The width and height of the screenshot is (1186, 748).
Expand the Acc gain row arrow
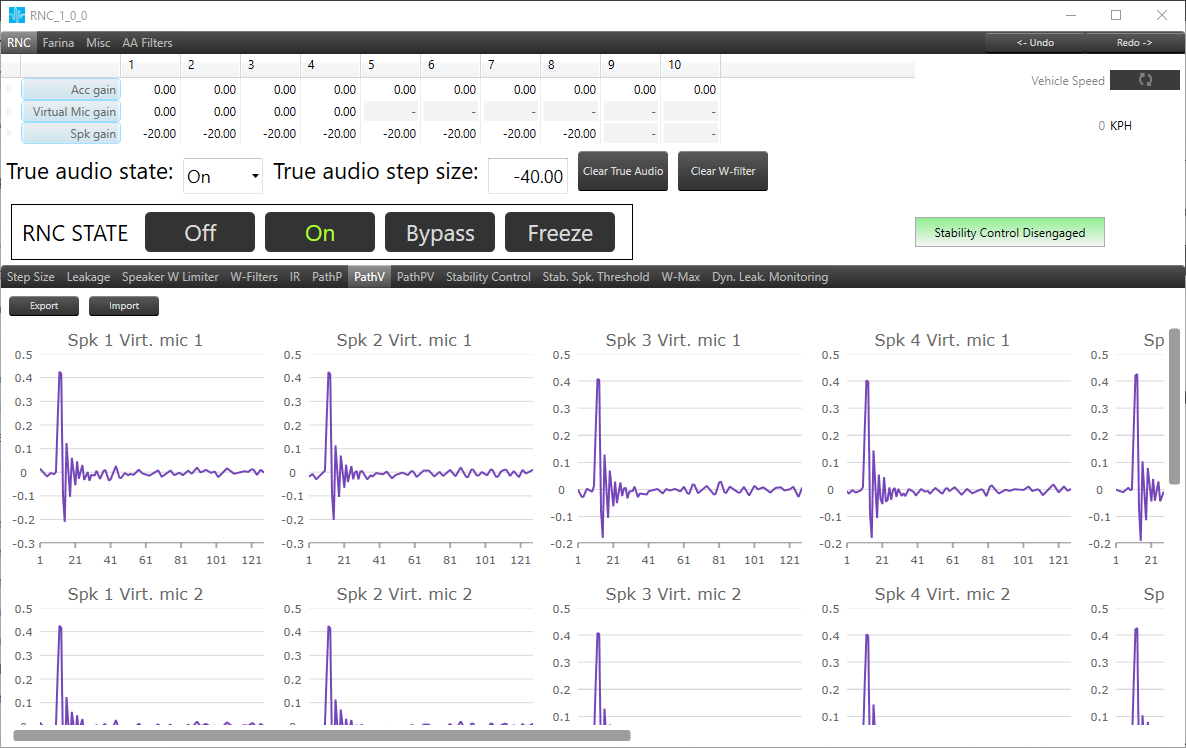[x=9, y=90]
